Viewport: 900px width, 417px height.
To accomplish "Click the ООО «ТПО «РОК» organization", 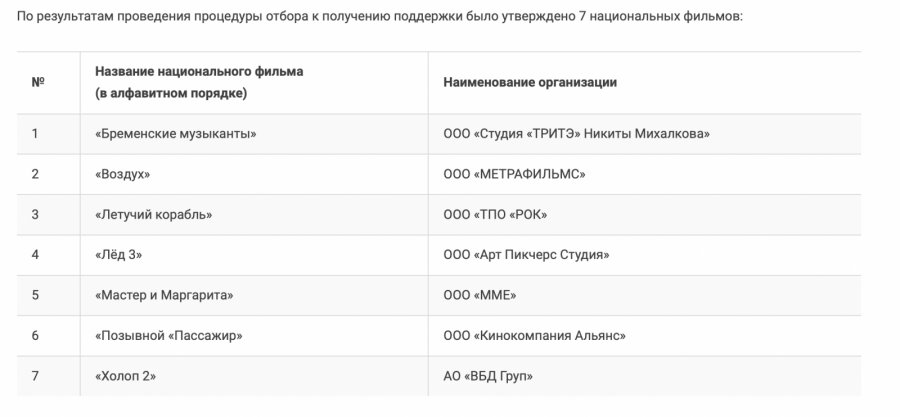I will (495, 214).
